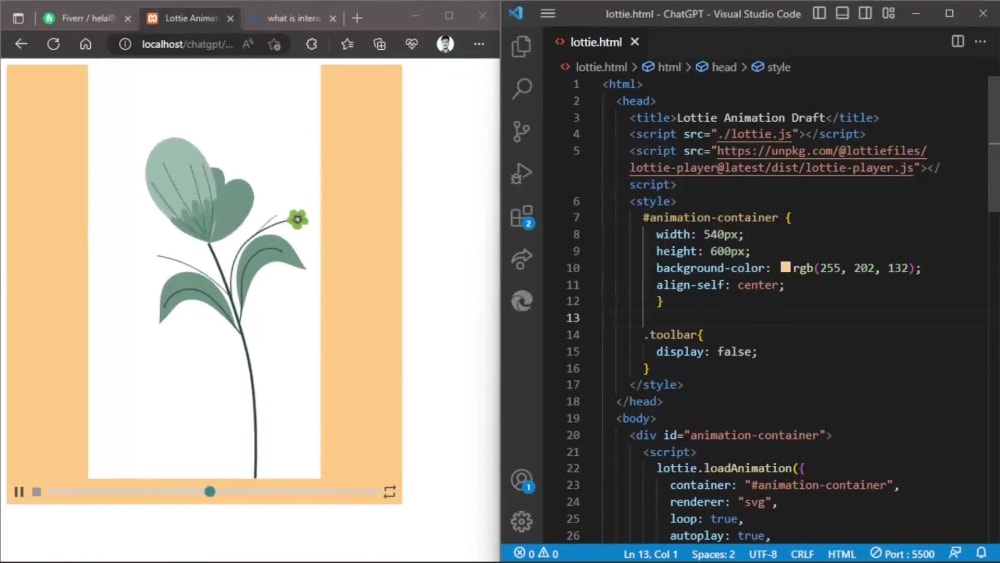Split the lottie.html editor to the right
1000x563 pixels.
click(x=958, y=41)
